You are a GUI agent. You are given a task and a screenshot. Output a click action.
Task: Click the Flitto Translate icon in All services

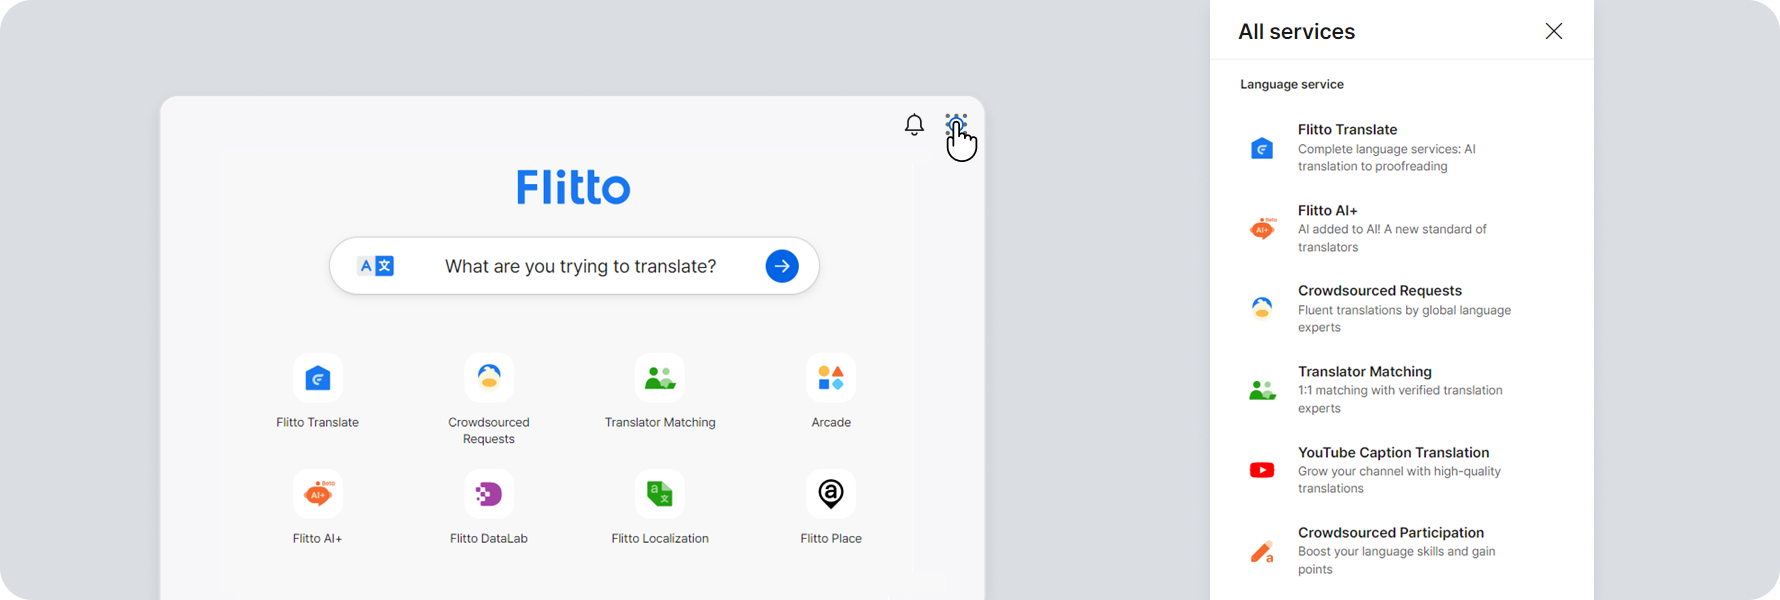tap(1262, 148)
